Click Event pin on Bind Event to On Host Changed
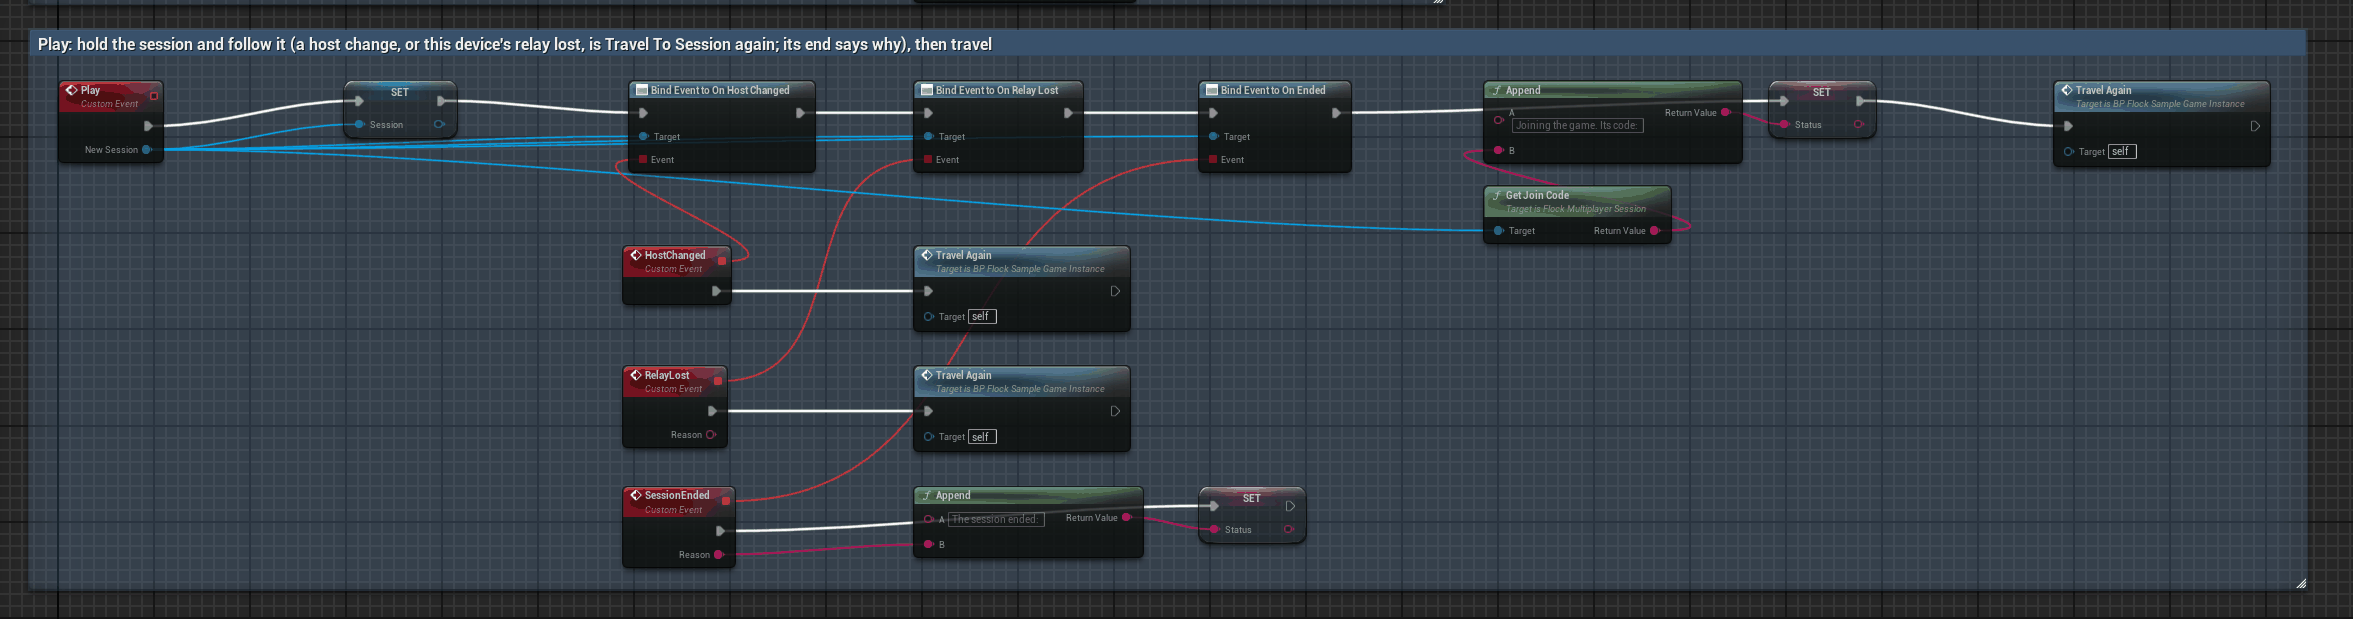Screen dimensions: 2353x619 (x=643, y=160)
